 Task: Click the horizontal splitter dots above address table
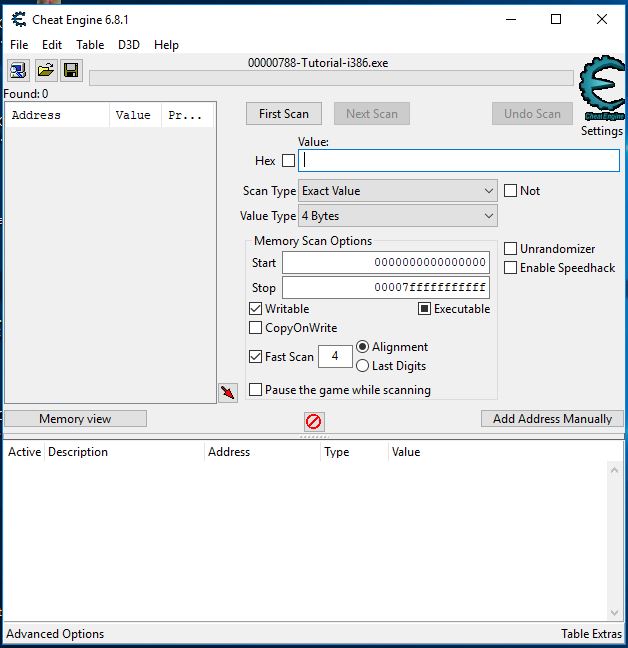pos(314,436)
